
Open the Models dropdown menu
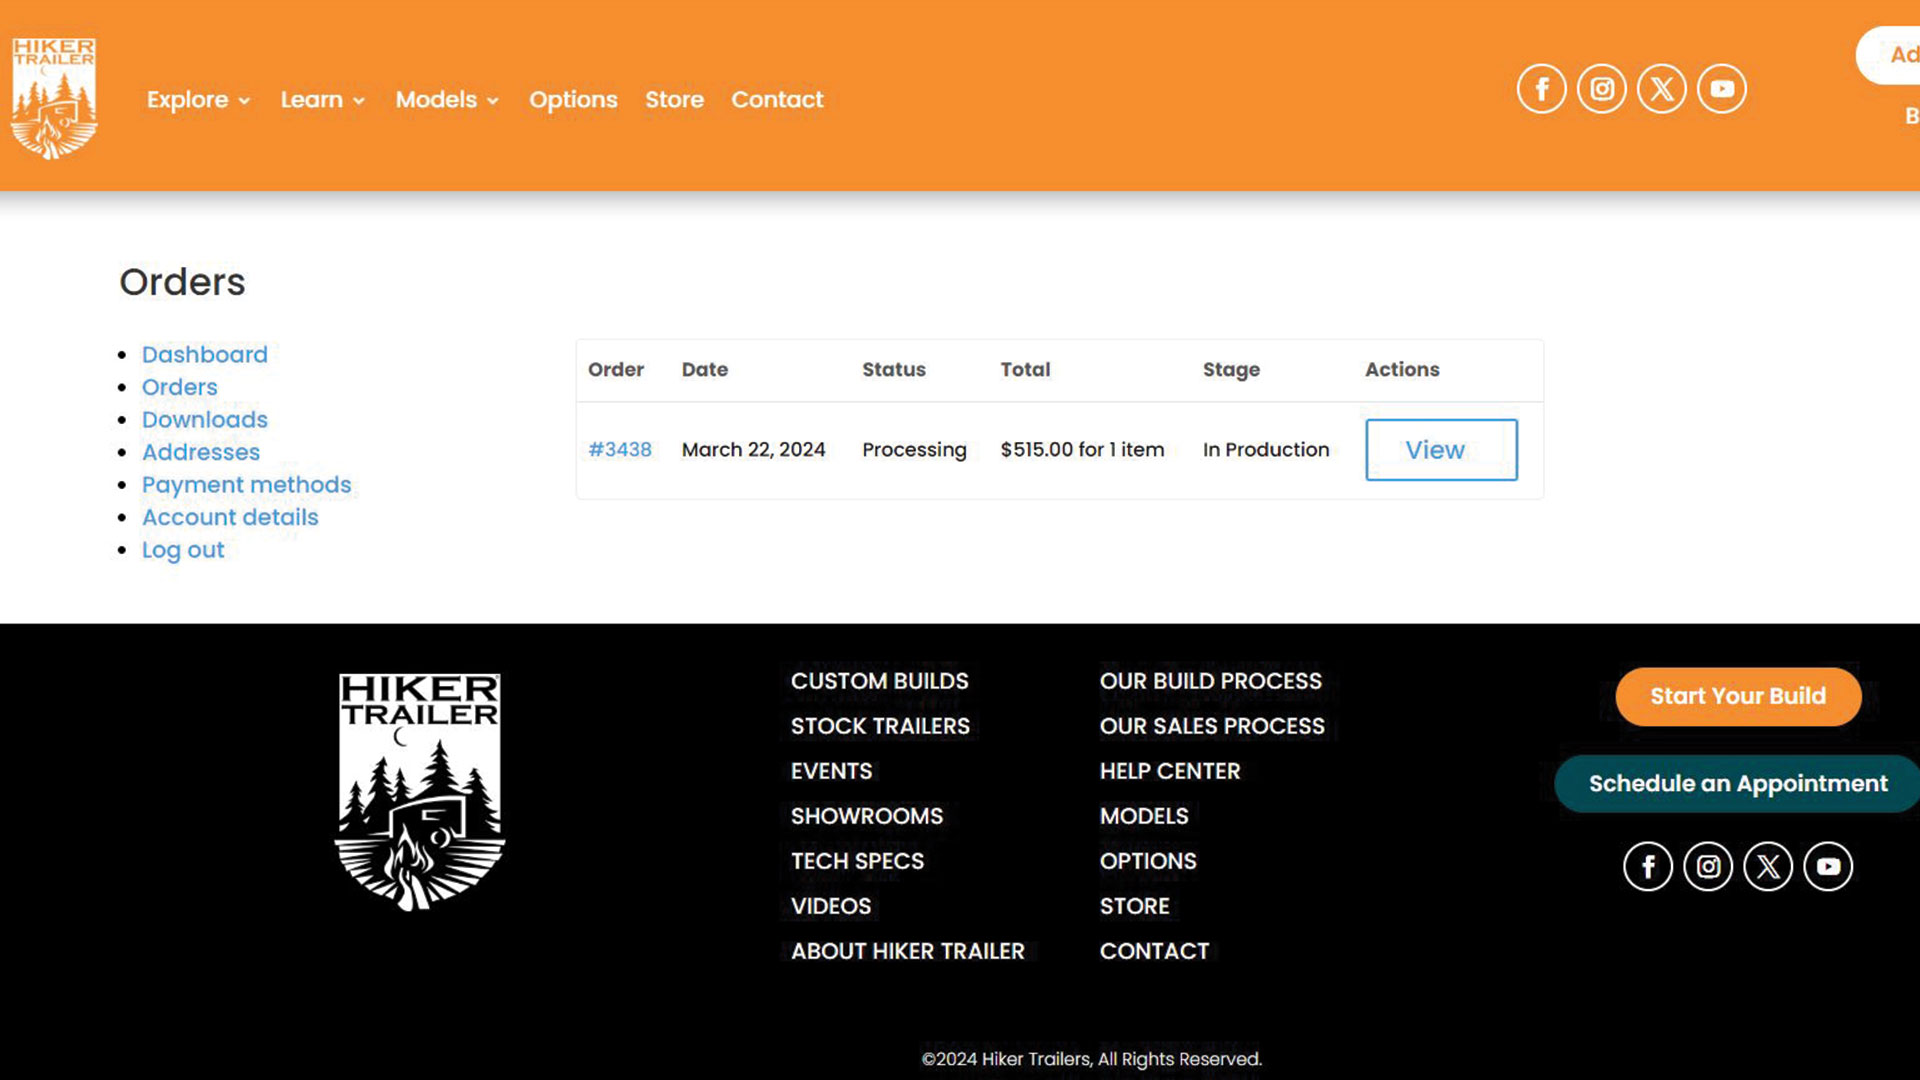(x=446, y=100)
